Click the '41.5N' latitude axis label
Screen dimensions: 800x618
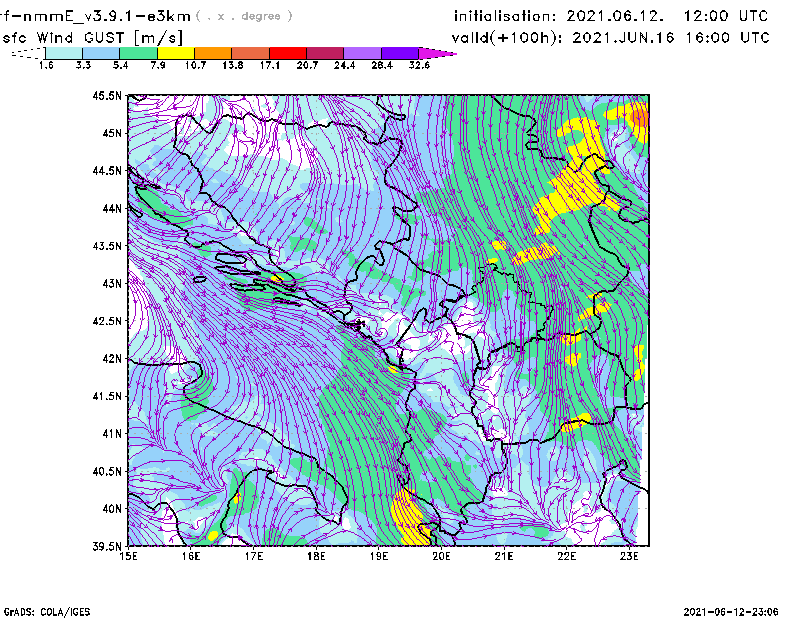[x=107, y=396]
